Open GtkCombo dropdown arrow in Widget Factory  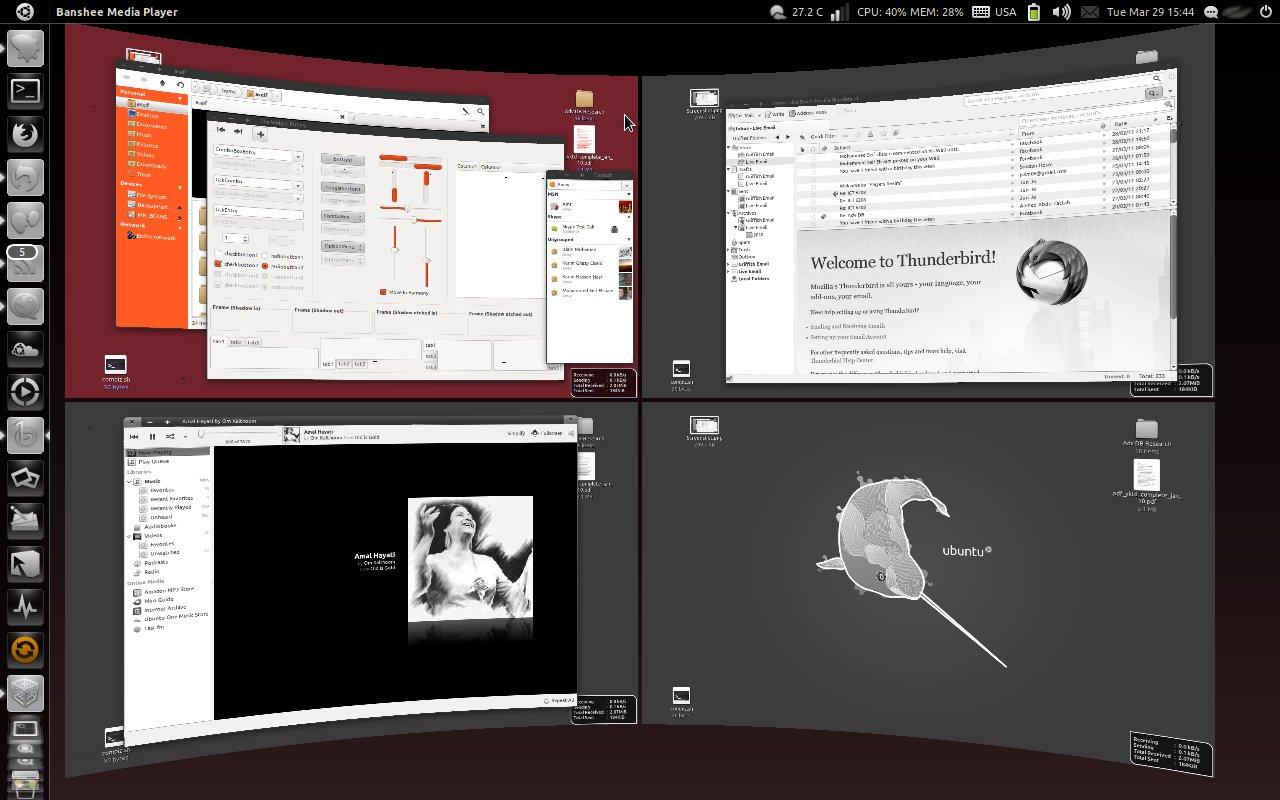coord(298,186)
